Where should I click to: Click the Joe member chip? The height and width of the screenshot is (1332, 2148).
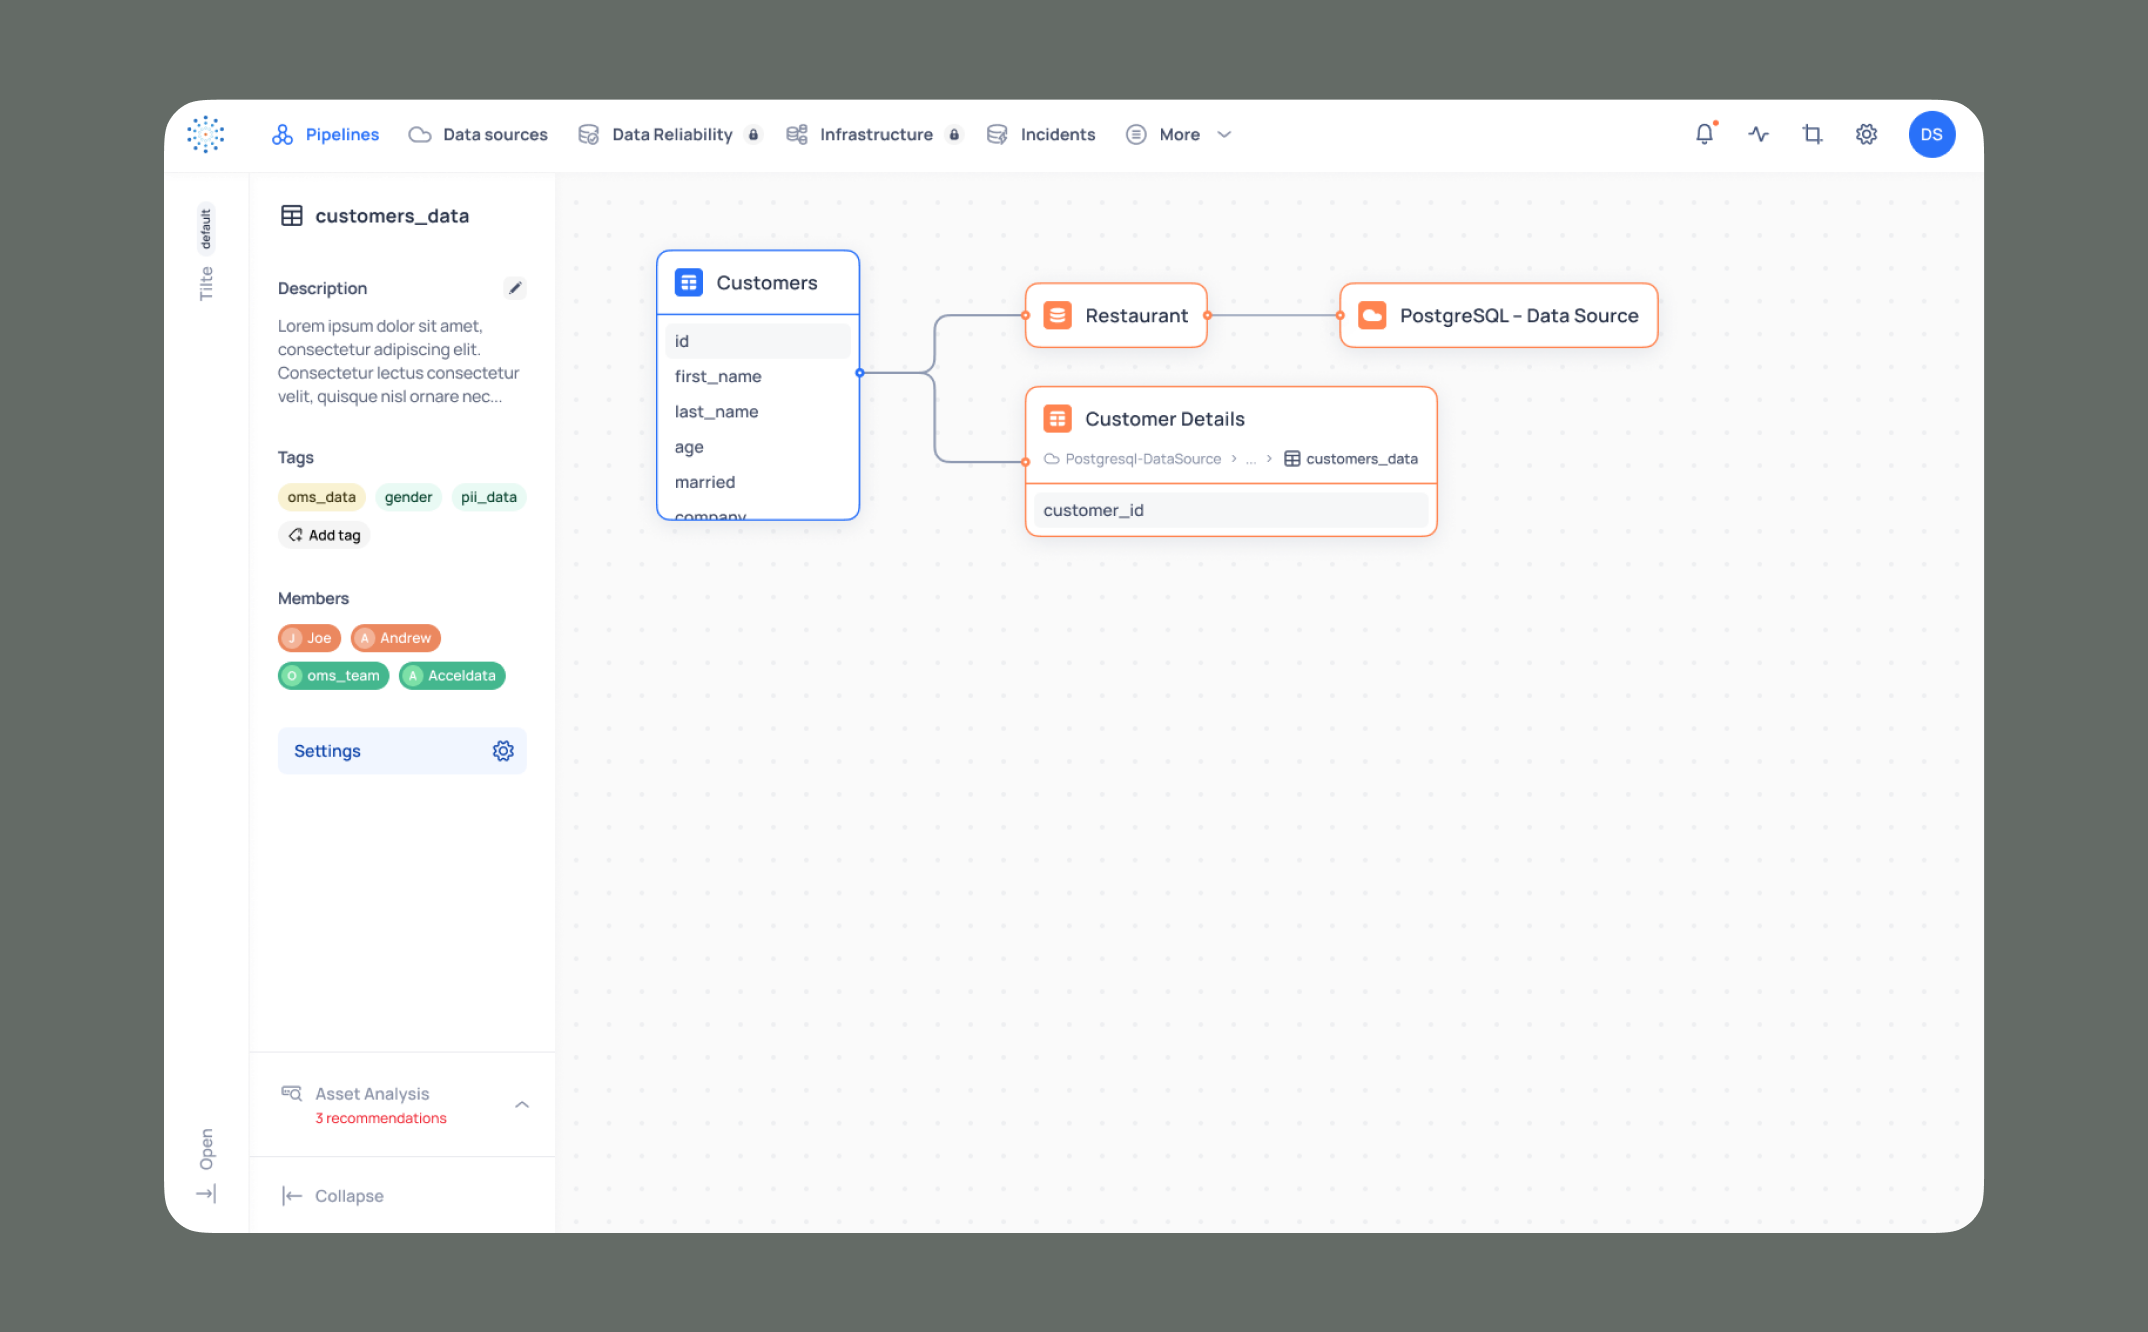point(309,638)
